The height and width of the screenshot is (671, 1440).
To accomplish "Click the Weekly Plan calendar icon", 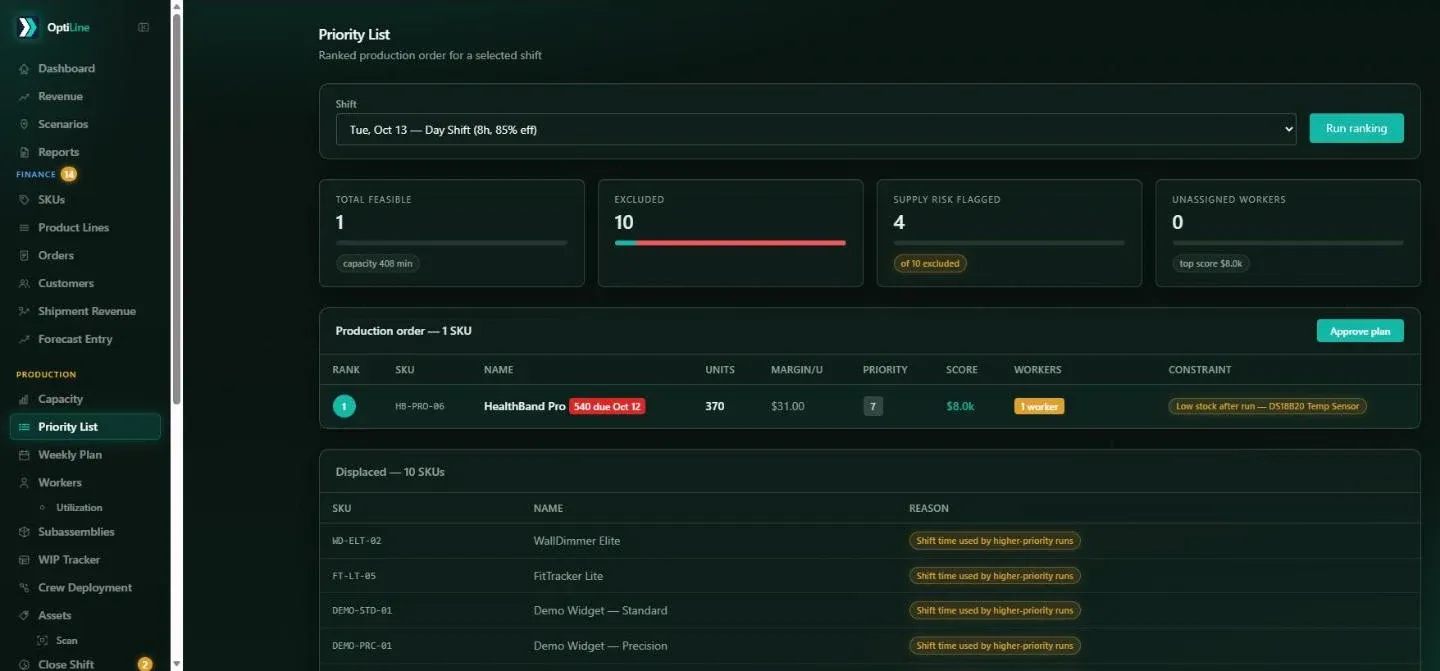I will coord(24,455).
